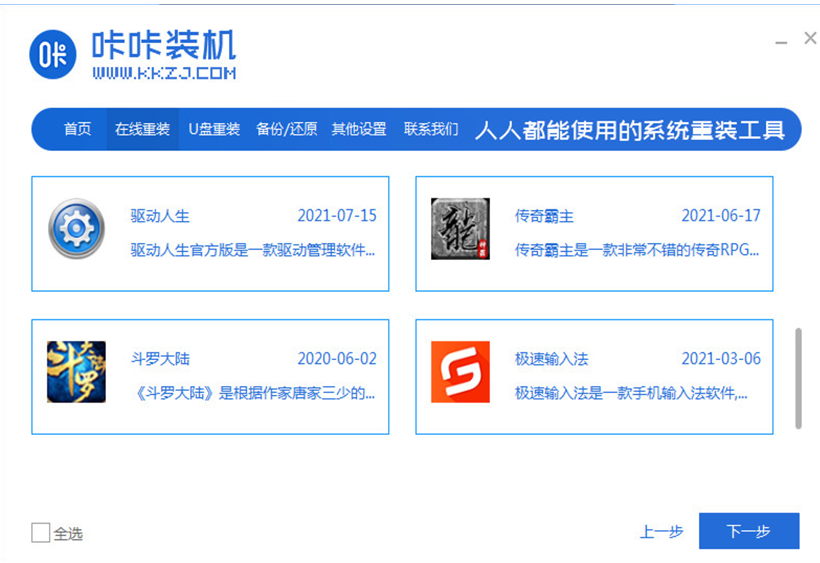Select the 传奇霸主 description text
Image resolution: width=820 pixels, height=563 pixels.
[x=637, y=249]
